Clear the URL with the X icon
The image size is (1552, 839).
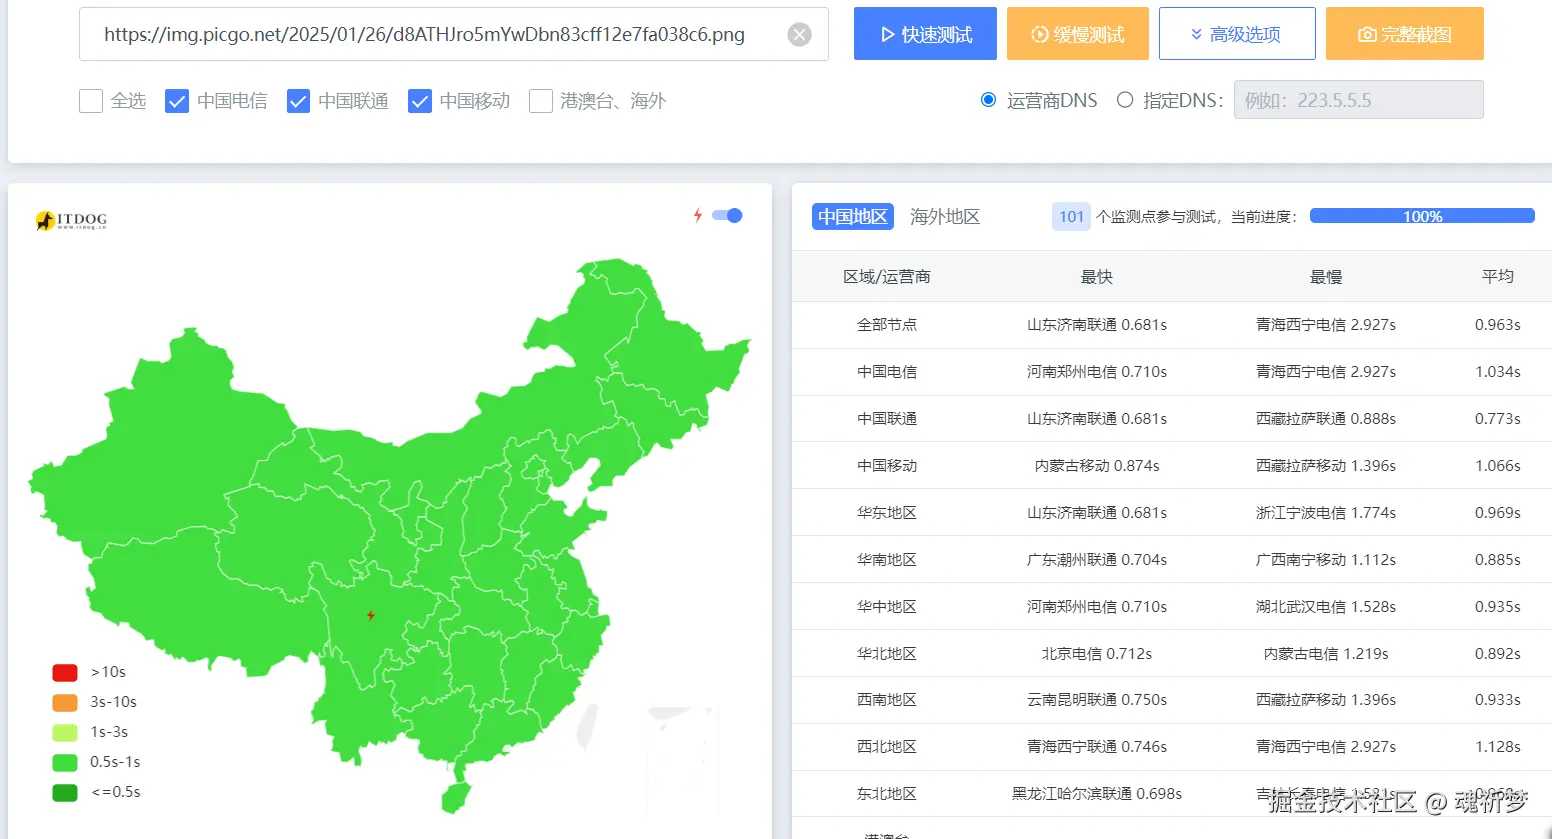pyautogui.click(x=799, y=35)
